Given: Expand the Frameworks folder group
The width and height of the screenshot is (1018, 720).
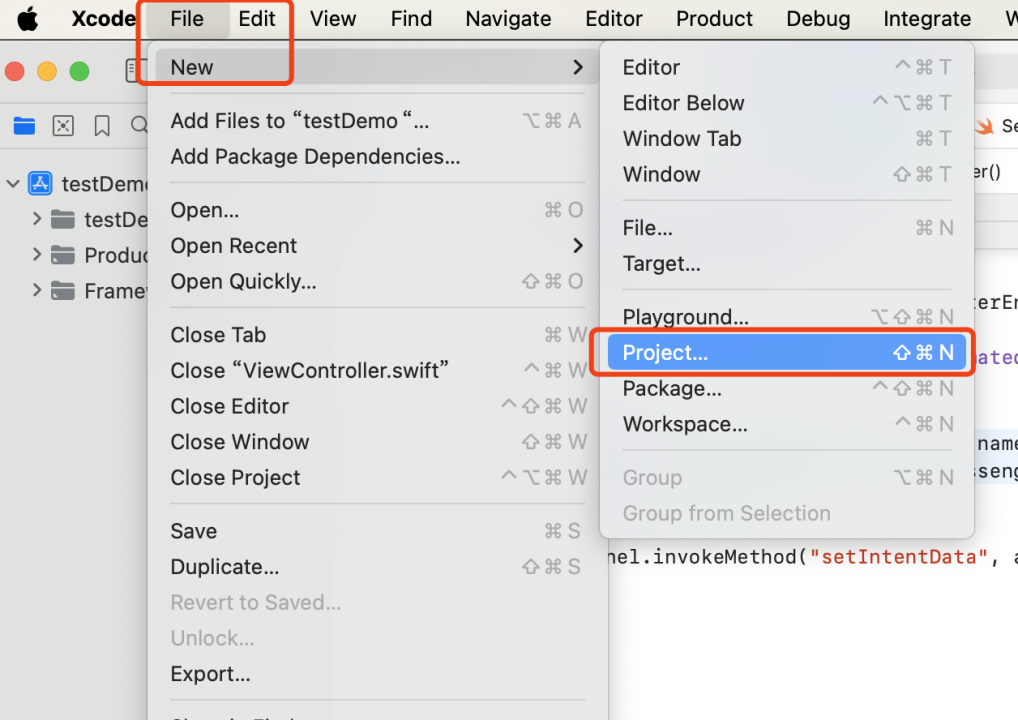Looking at the screenshot, I should [37, 291].
